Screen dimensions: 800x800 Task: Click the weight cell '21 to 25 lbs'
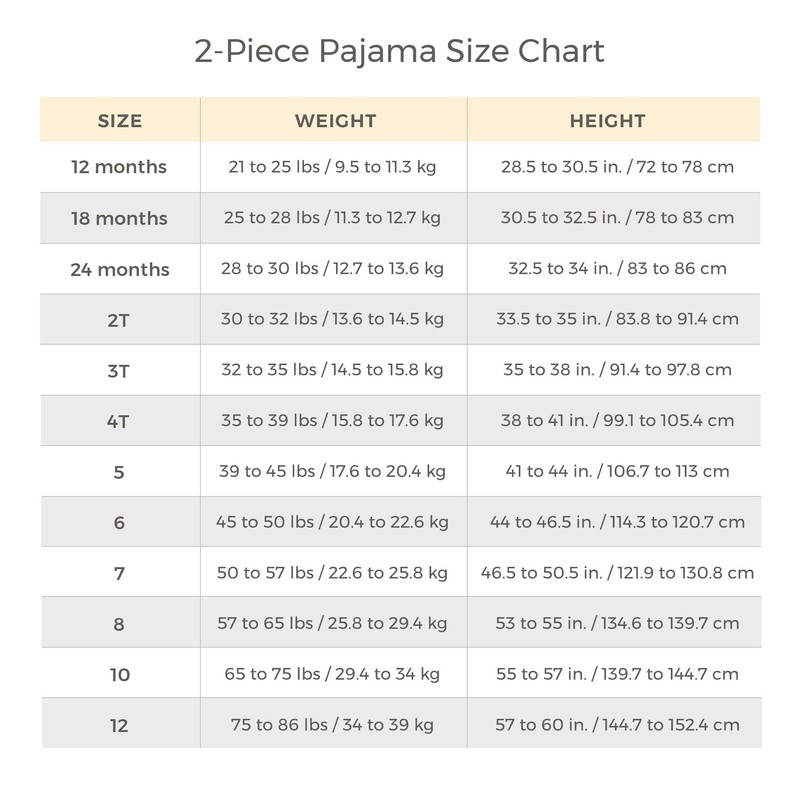pos(334,167)
